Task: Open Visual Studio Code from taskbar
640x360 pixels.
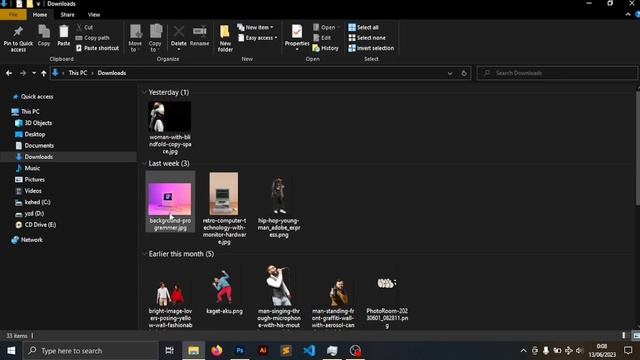Action: [309, 351]
